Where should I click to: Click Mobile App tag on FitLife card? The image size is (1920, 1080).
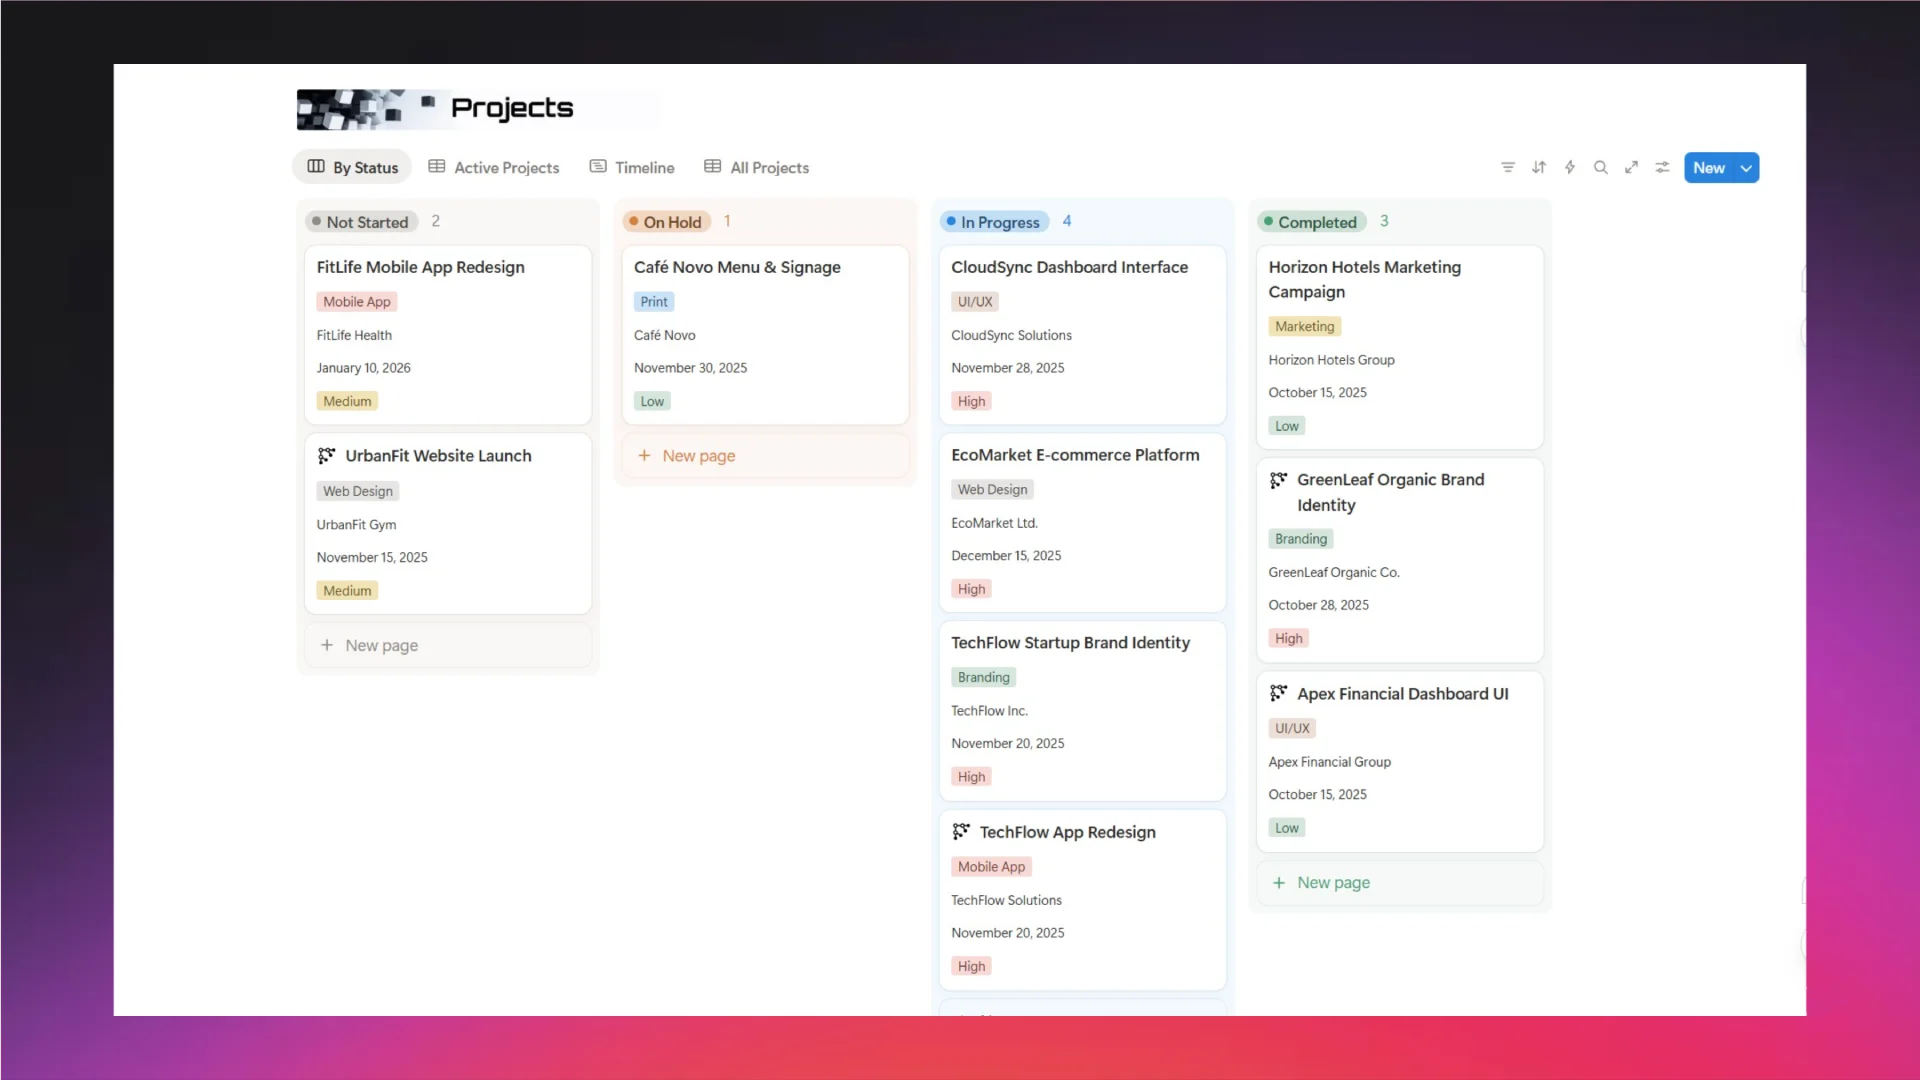[x=357, y=302]
